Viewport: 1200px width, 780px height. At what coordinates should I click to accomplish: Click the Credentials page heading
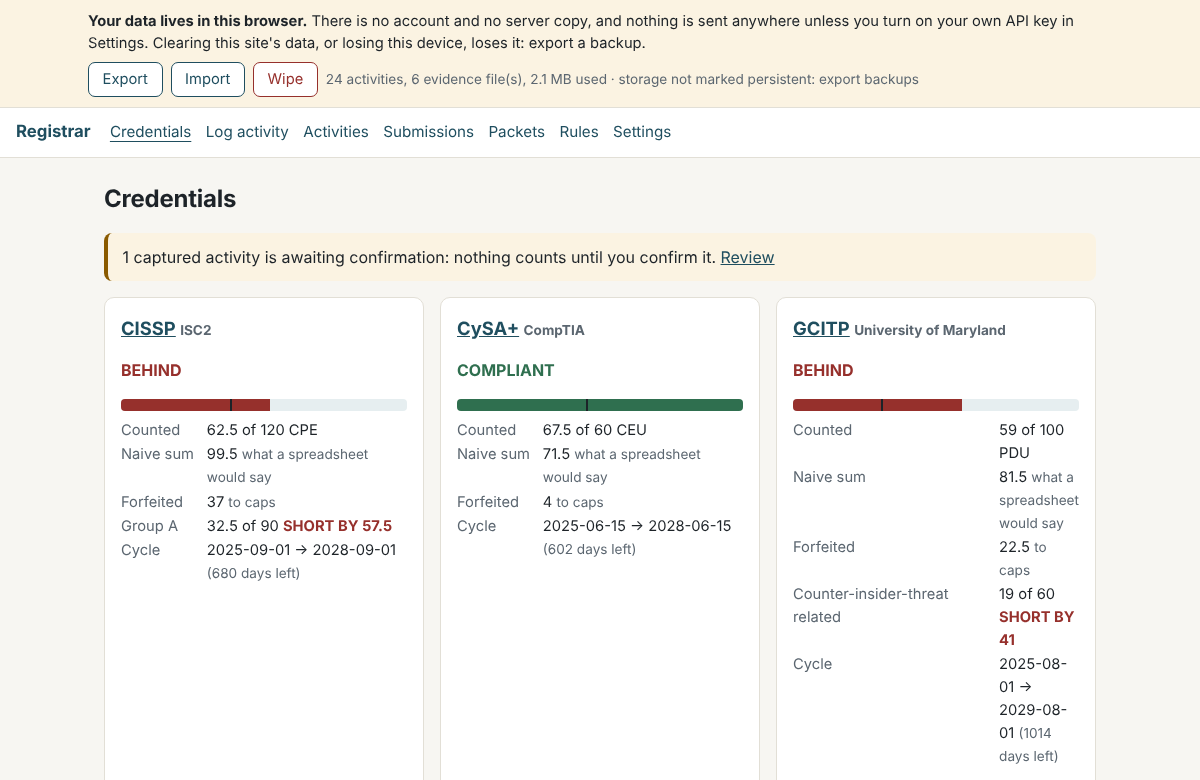click(170, 199)
